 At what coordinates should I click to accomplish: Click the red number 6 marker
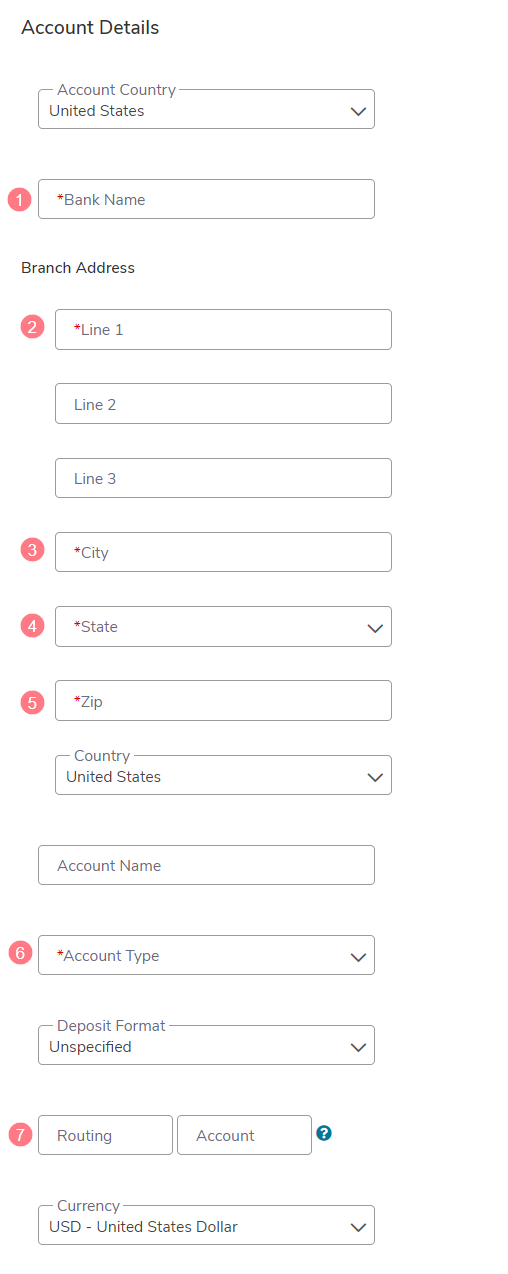[x=20, y=953]
